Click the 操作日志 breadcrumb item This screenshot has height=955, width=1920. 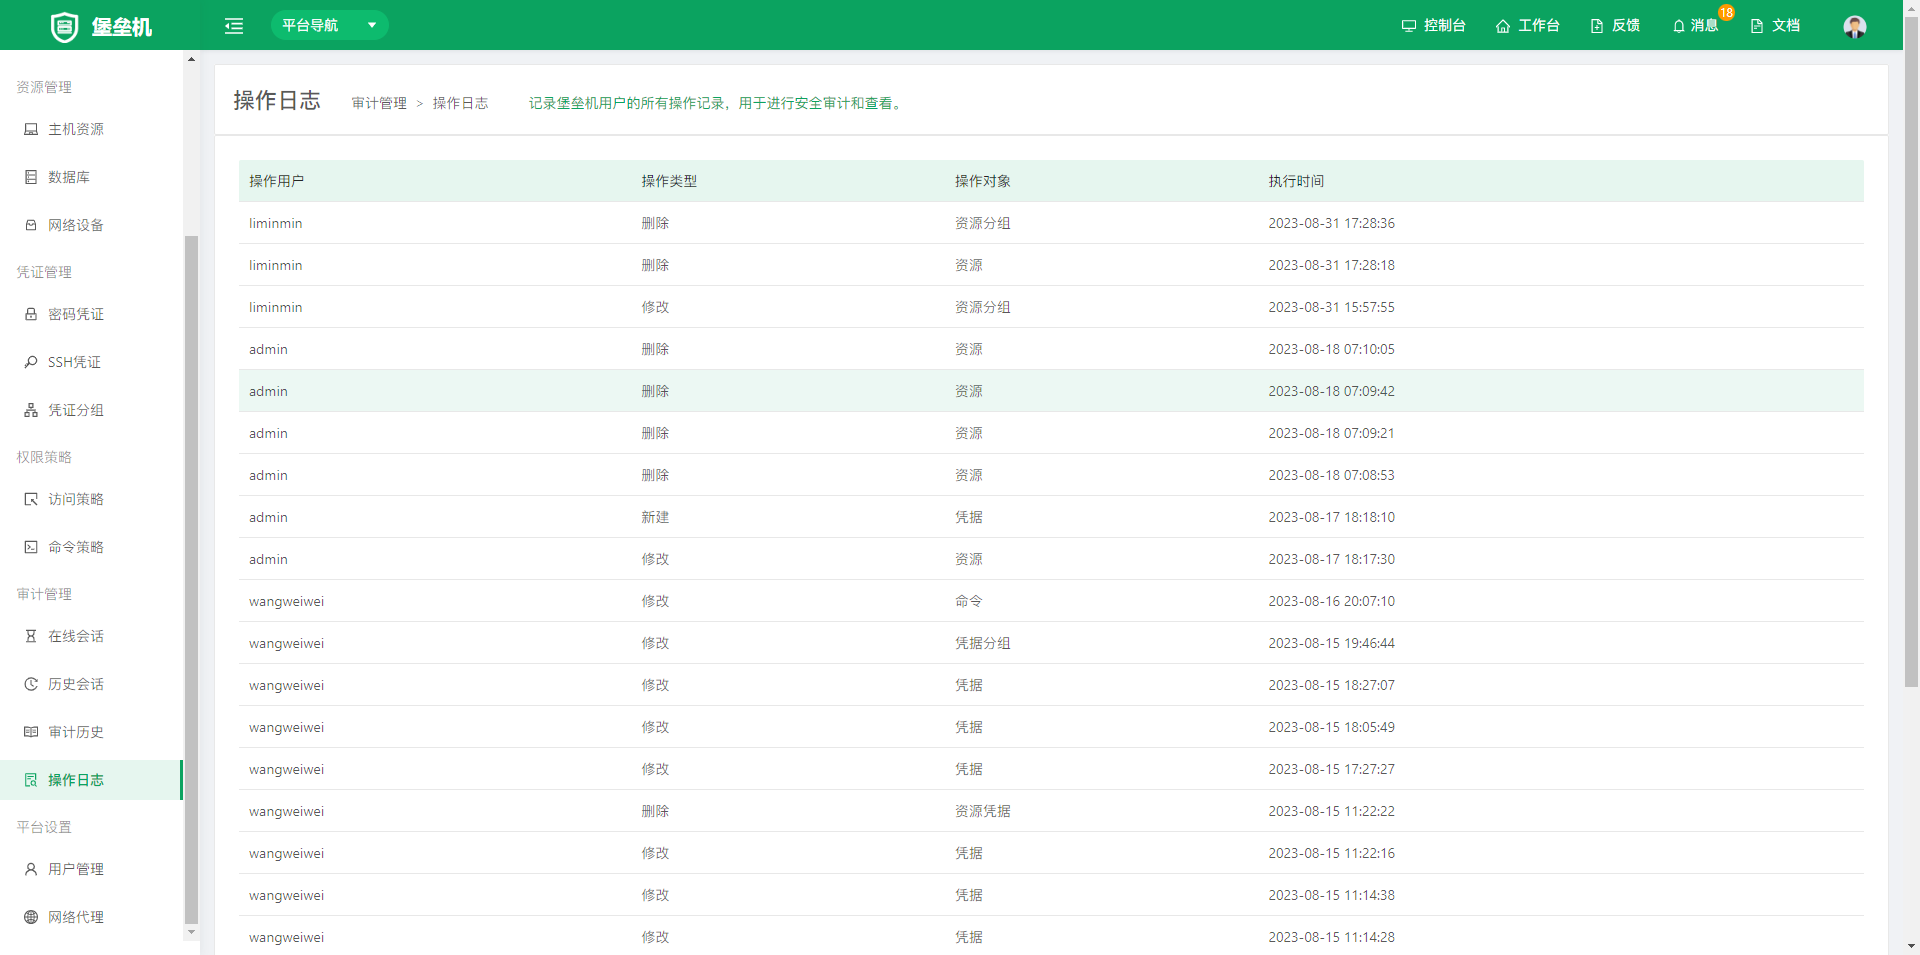pos(460,103)
